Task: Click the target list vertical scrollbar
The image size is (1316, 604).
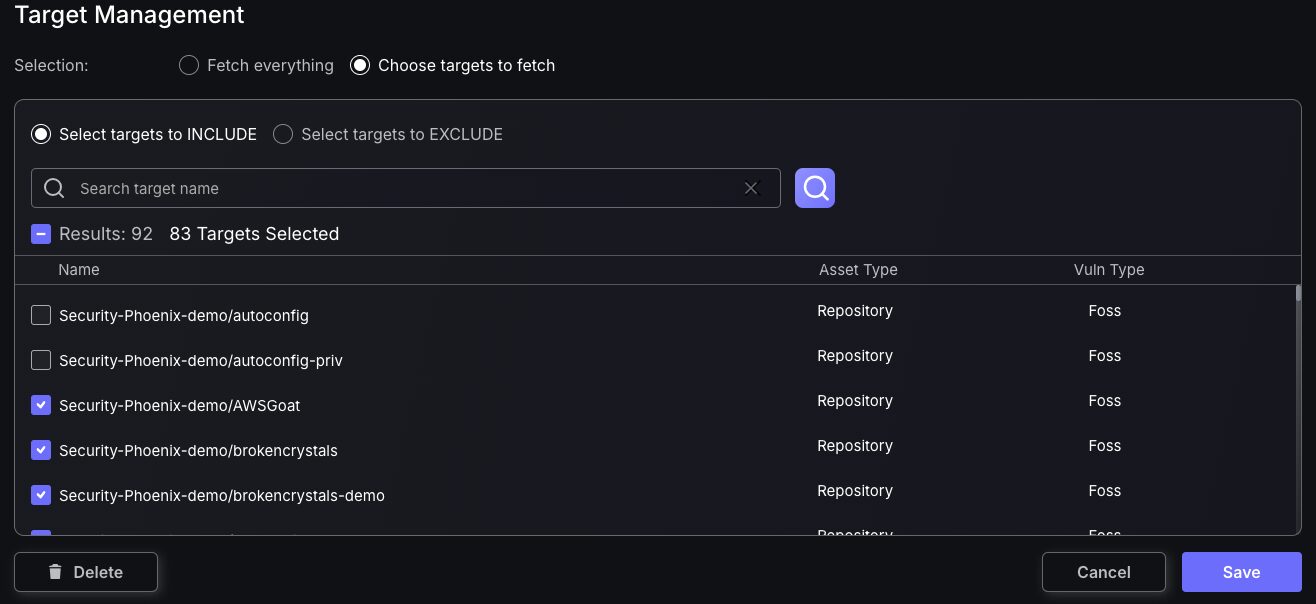Action: pos(1298,294)
